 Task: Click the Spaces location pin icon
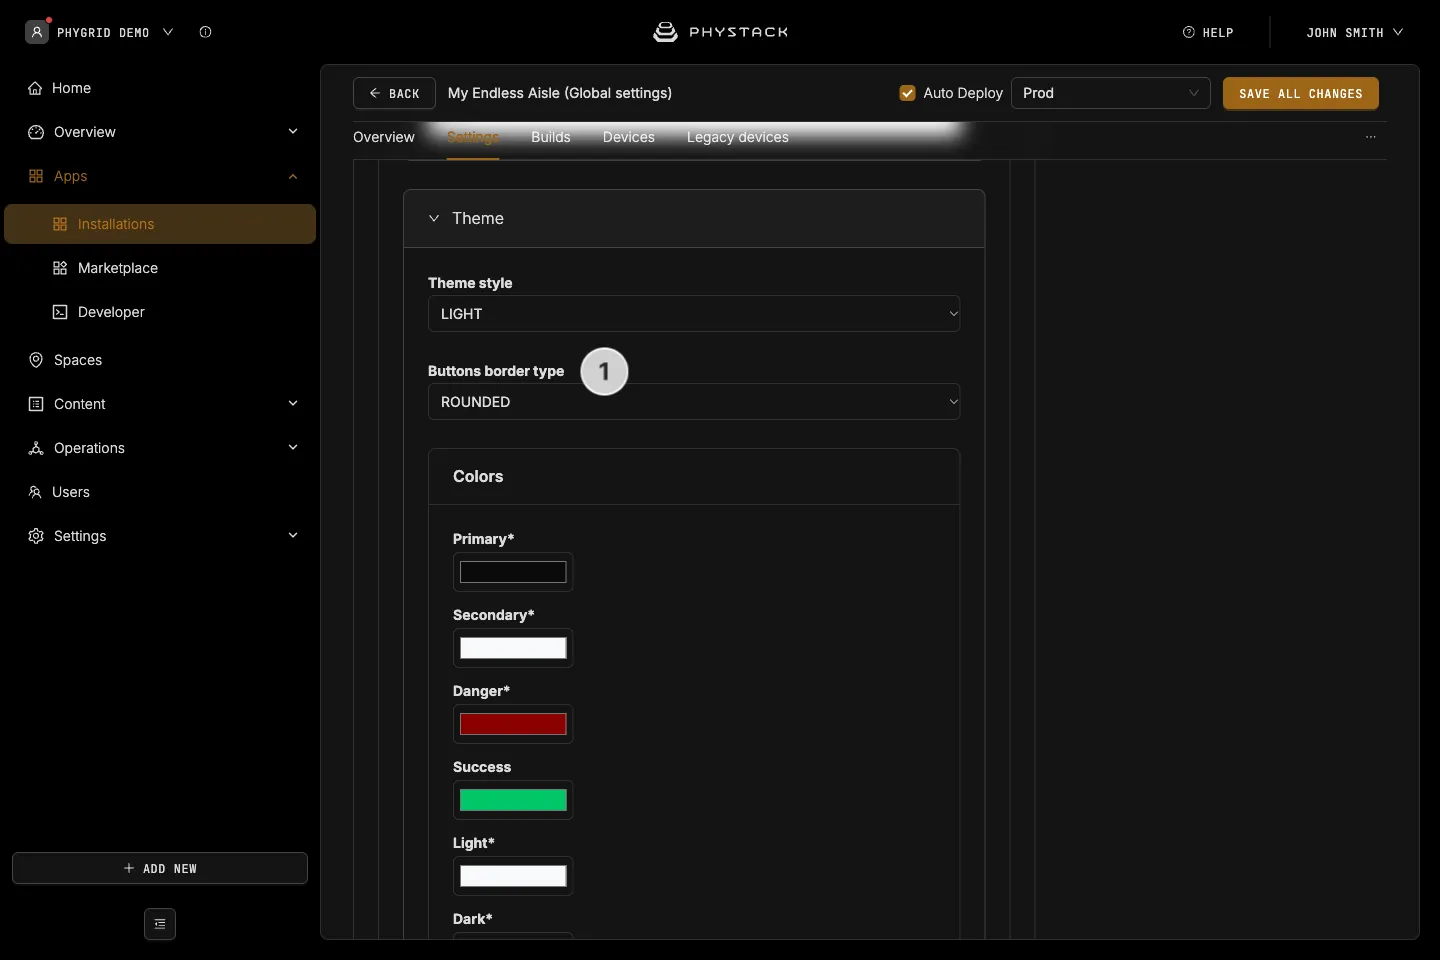click(x=36, y=360)
